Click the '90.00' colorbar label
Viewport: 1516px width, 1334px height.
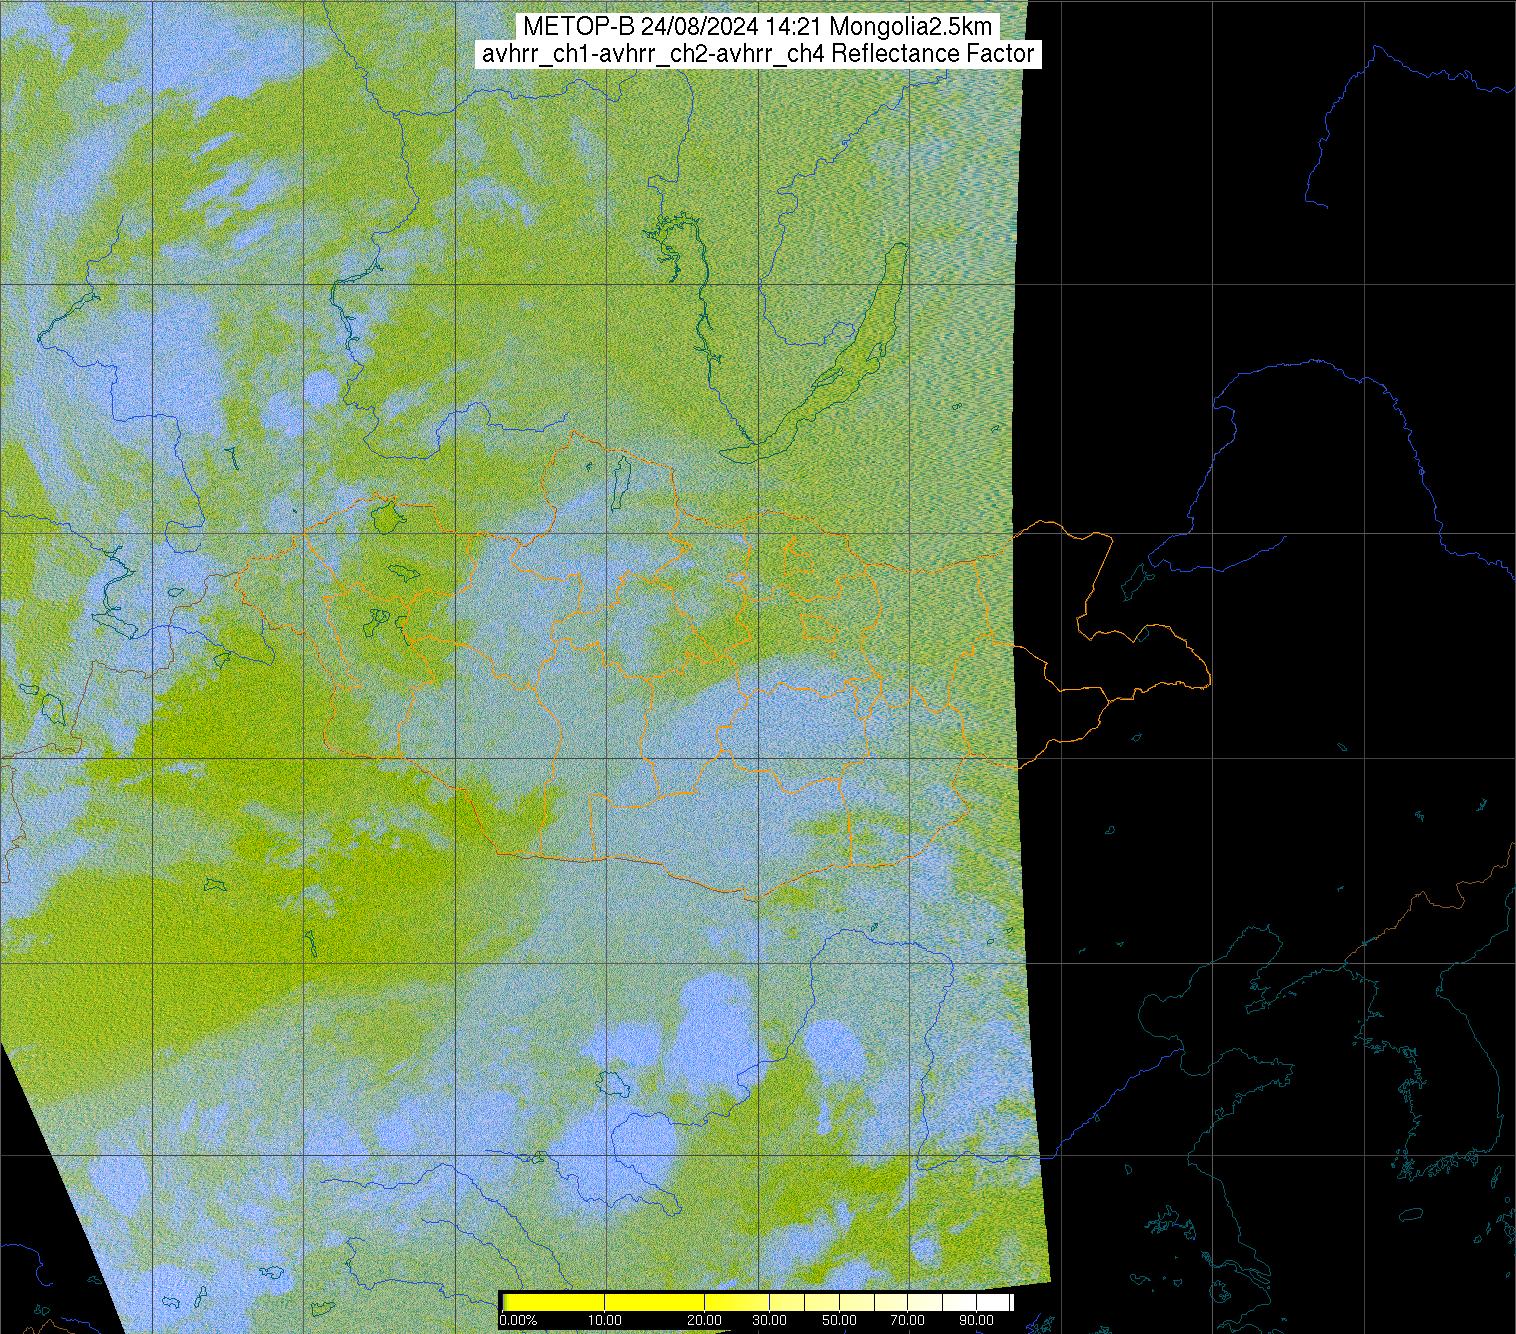[978, 1320]
